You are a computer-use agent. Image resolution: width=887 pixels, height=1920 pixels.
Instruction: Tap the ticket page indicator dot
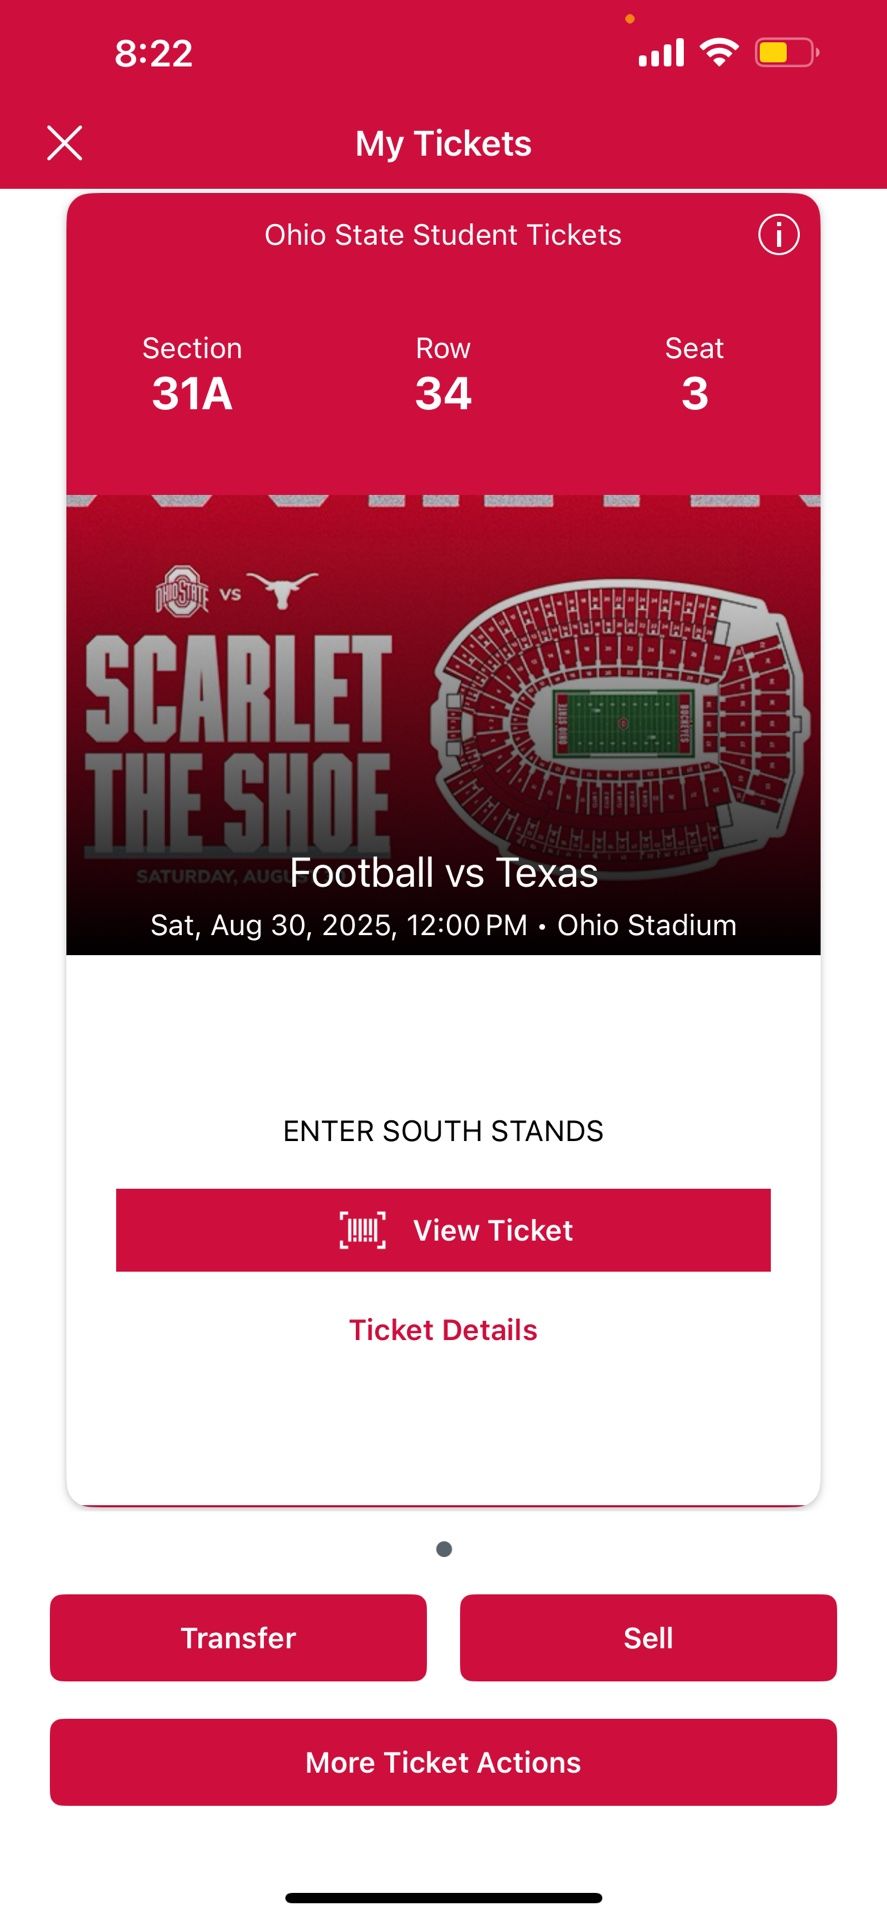click(x=444, y=1549)
